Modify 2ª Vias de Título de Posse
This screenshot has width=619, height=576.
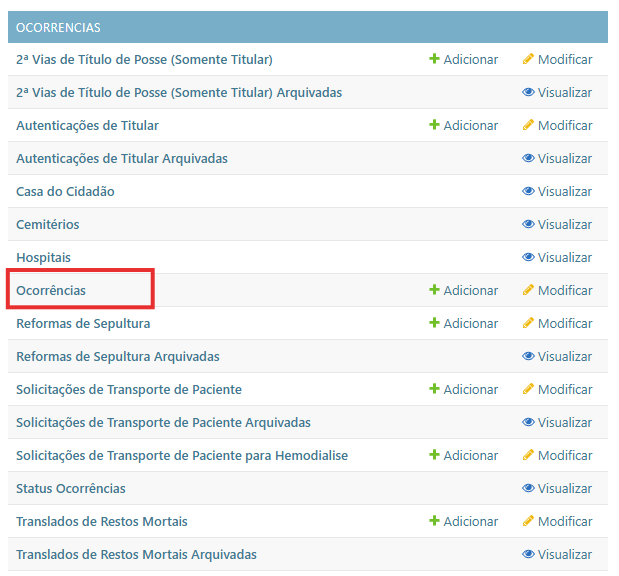[557, 59]
